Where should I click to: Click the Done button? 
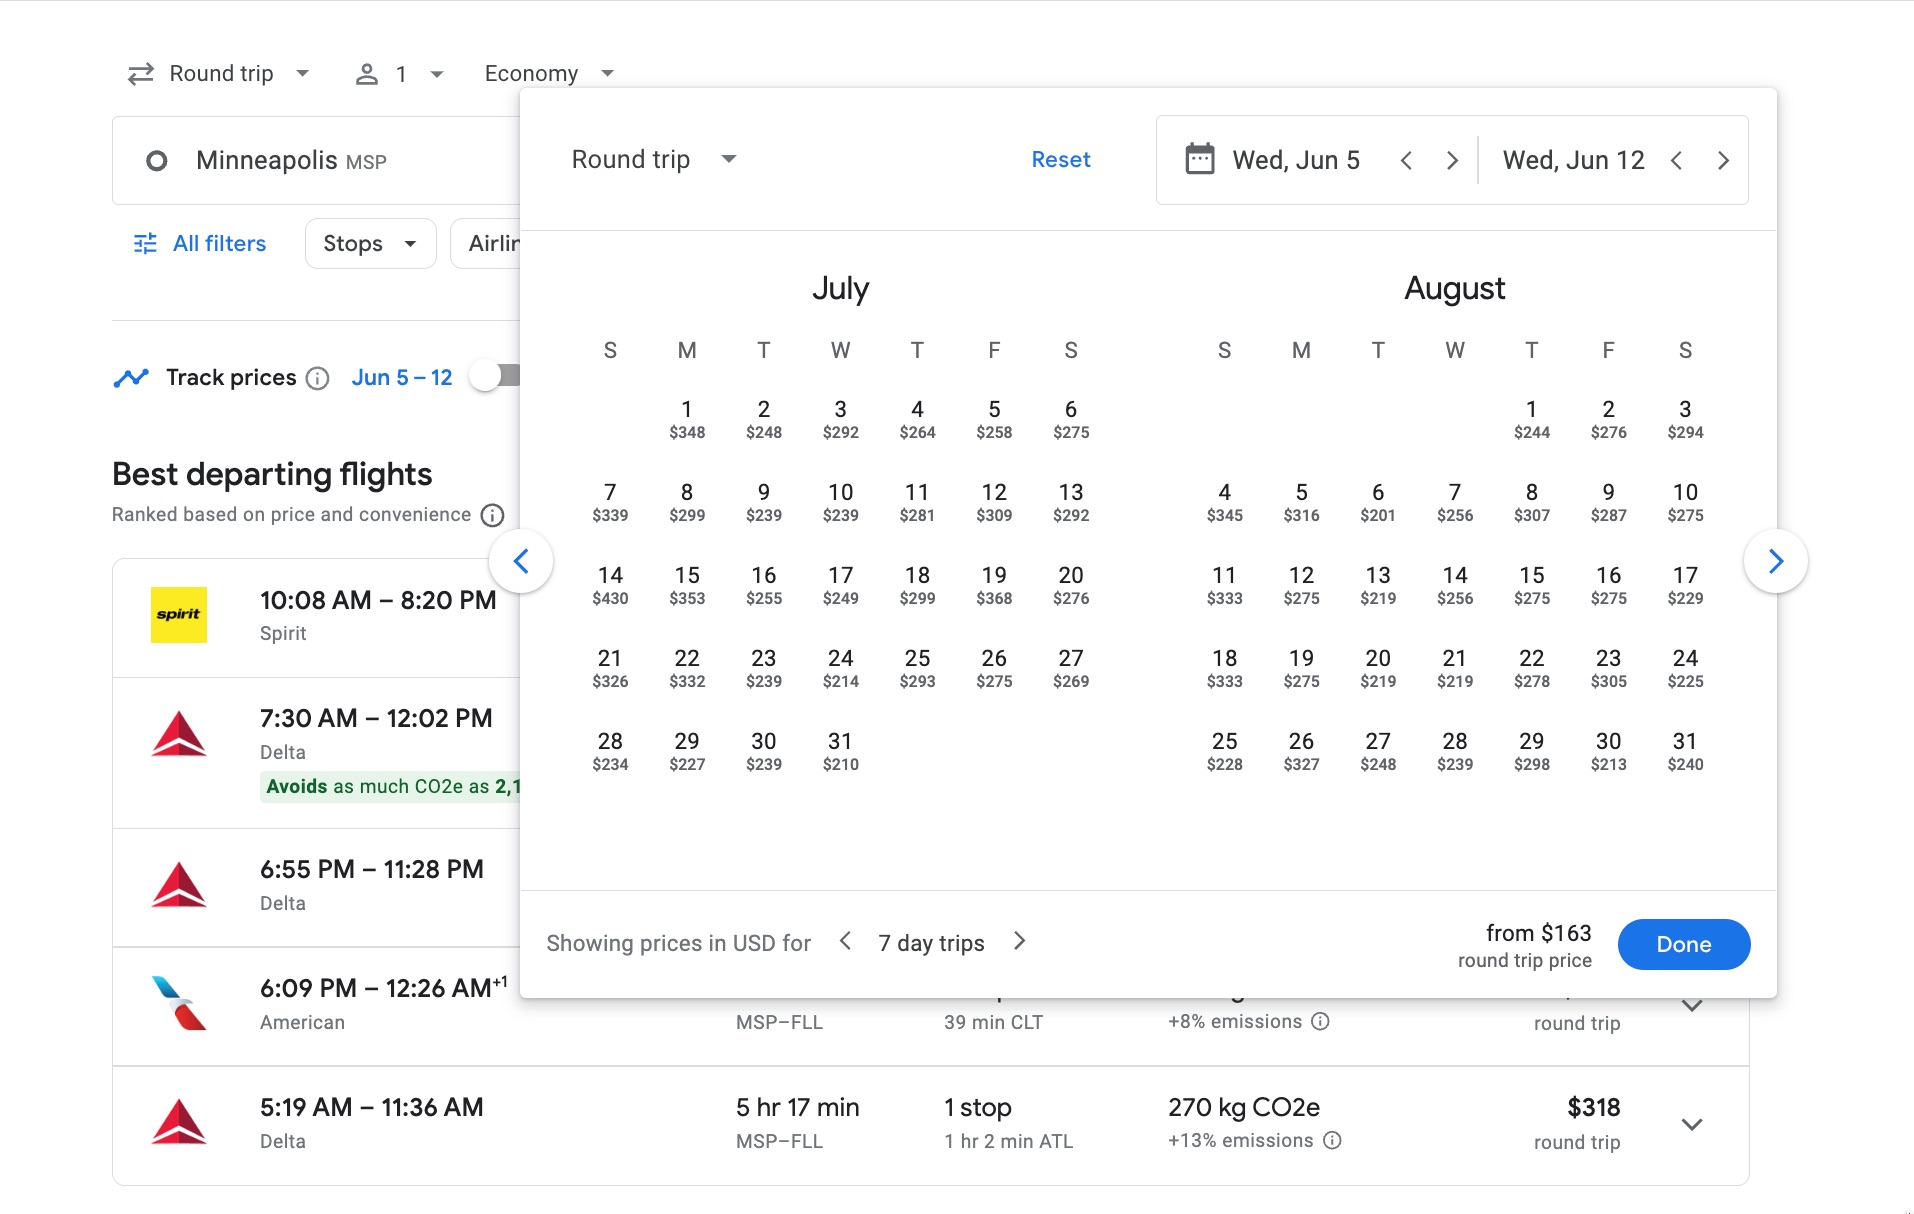(1684, 944)
